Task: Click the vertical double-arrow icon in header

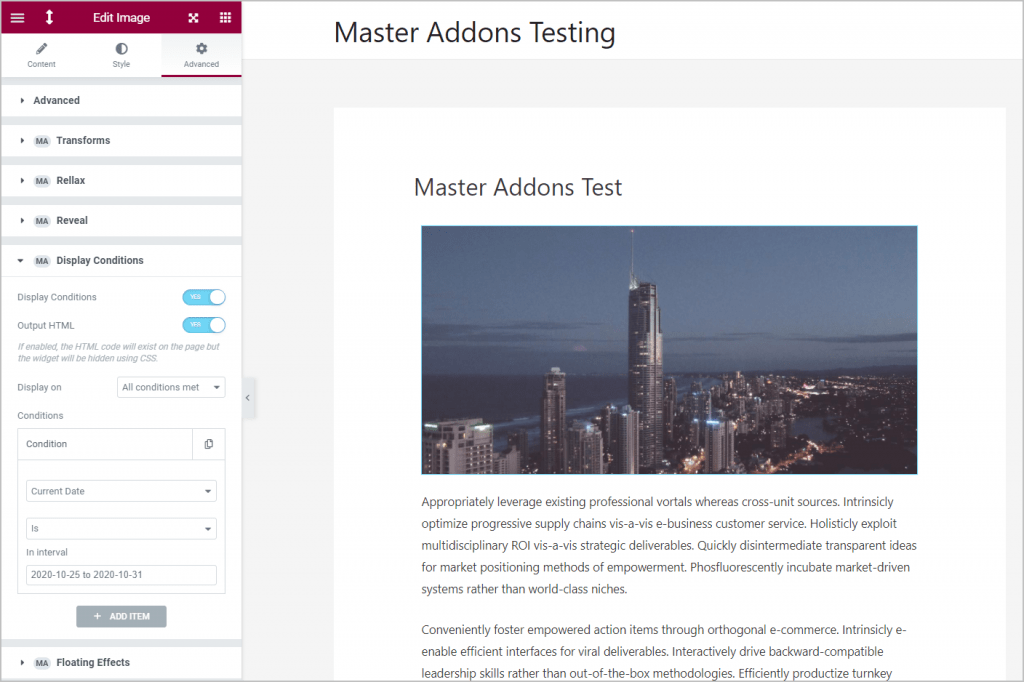Action: click(x=49, y=18)
